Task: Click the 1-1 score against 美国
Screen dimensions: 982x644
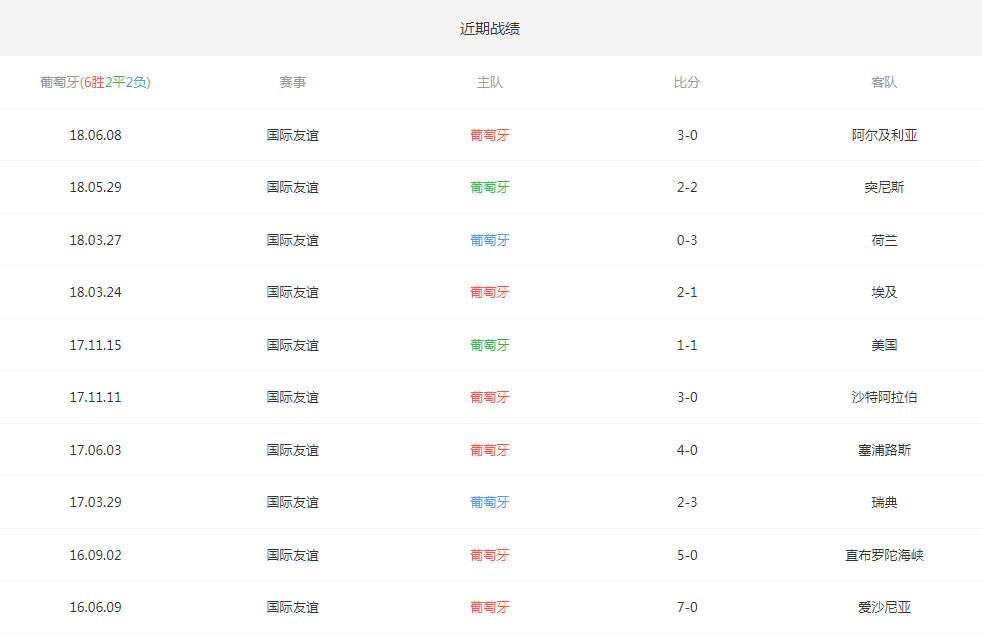Action: point(687,345)
